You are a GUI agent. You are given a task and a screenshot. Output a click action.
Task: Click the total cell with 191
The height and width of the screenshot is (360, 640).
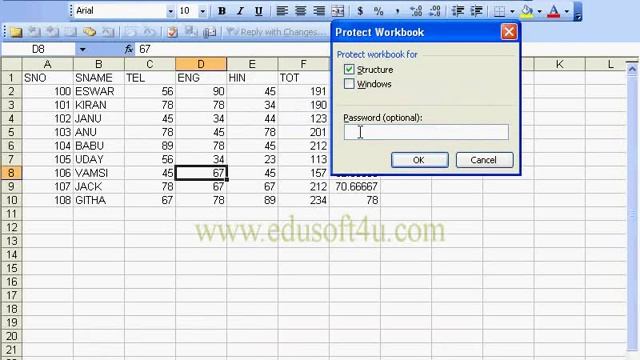303,91
